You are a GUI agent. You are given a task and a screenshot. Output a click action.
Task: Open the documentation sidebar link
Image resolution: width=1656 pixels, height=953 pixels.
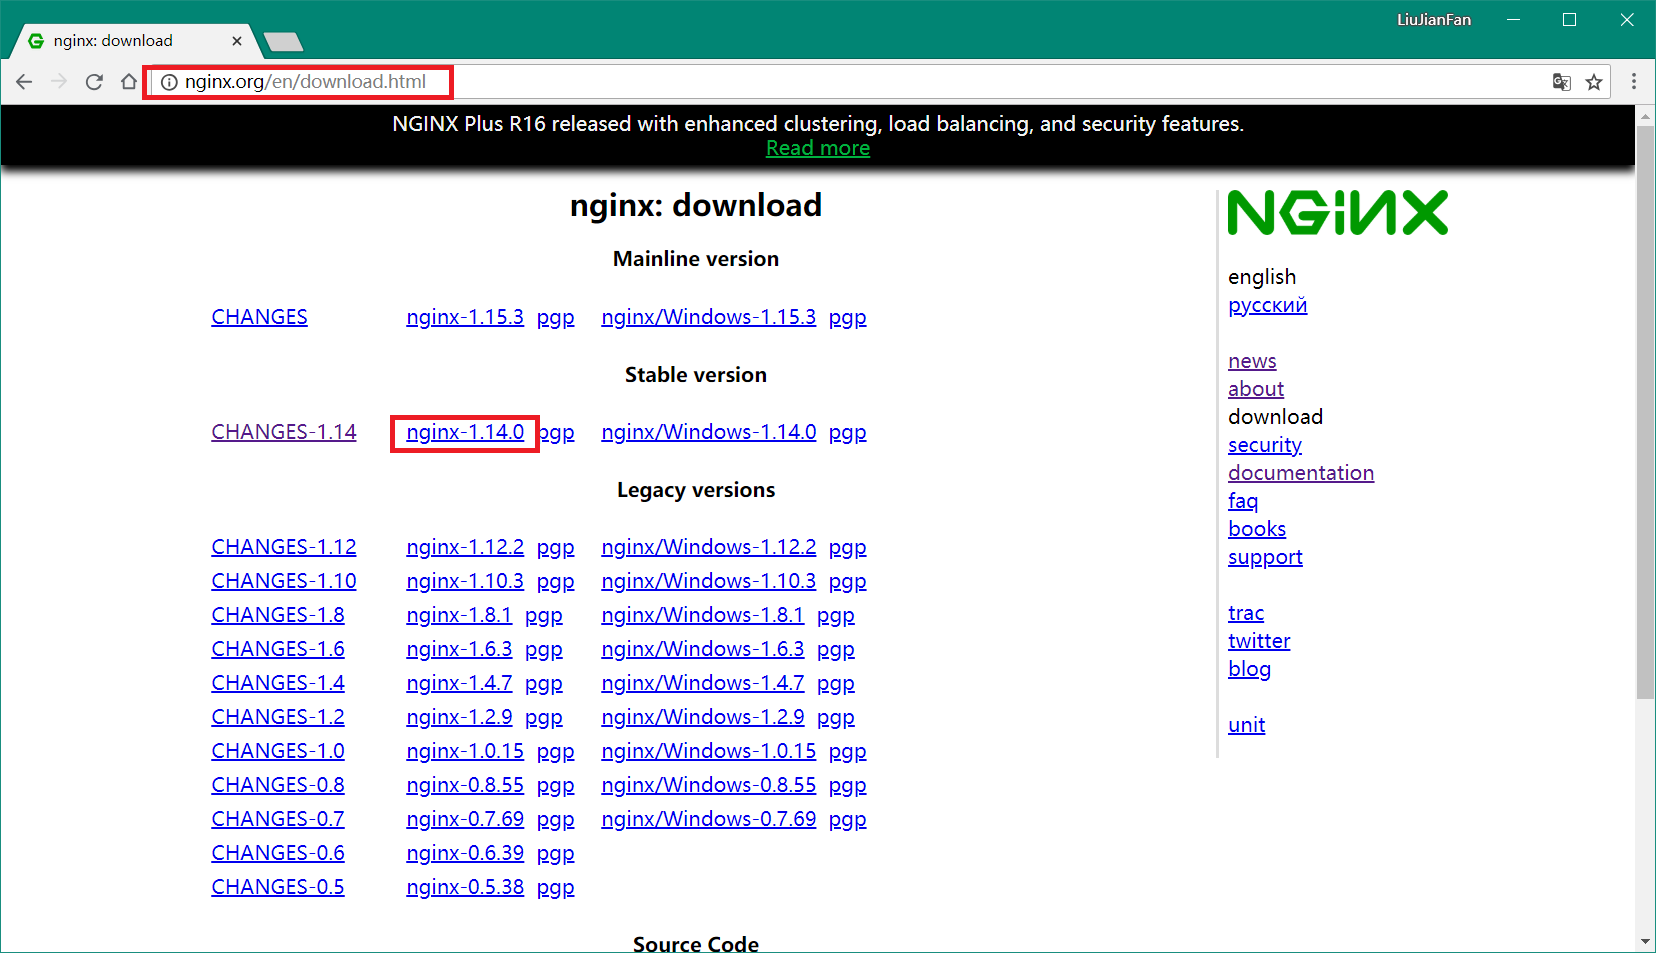pos(1301,473)
